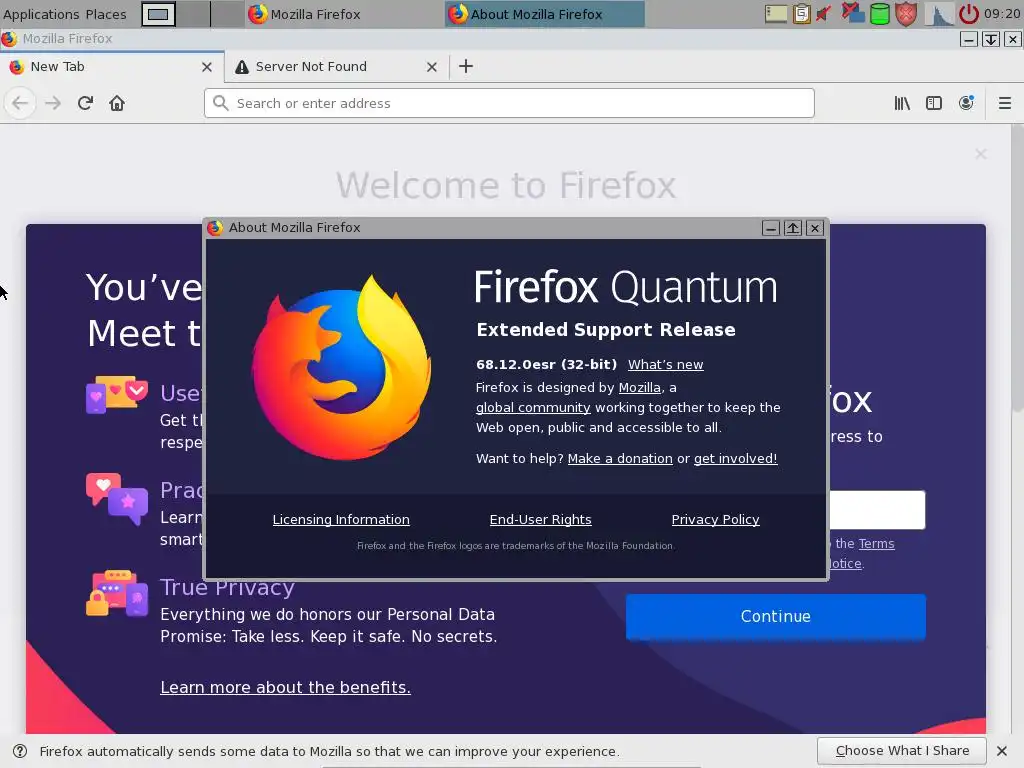Close the Server Not Found tab

click(x=432, y=67)
